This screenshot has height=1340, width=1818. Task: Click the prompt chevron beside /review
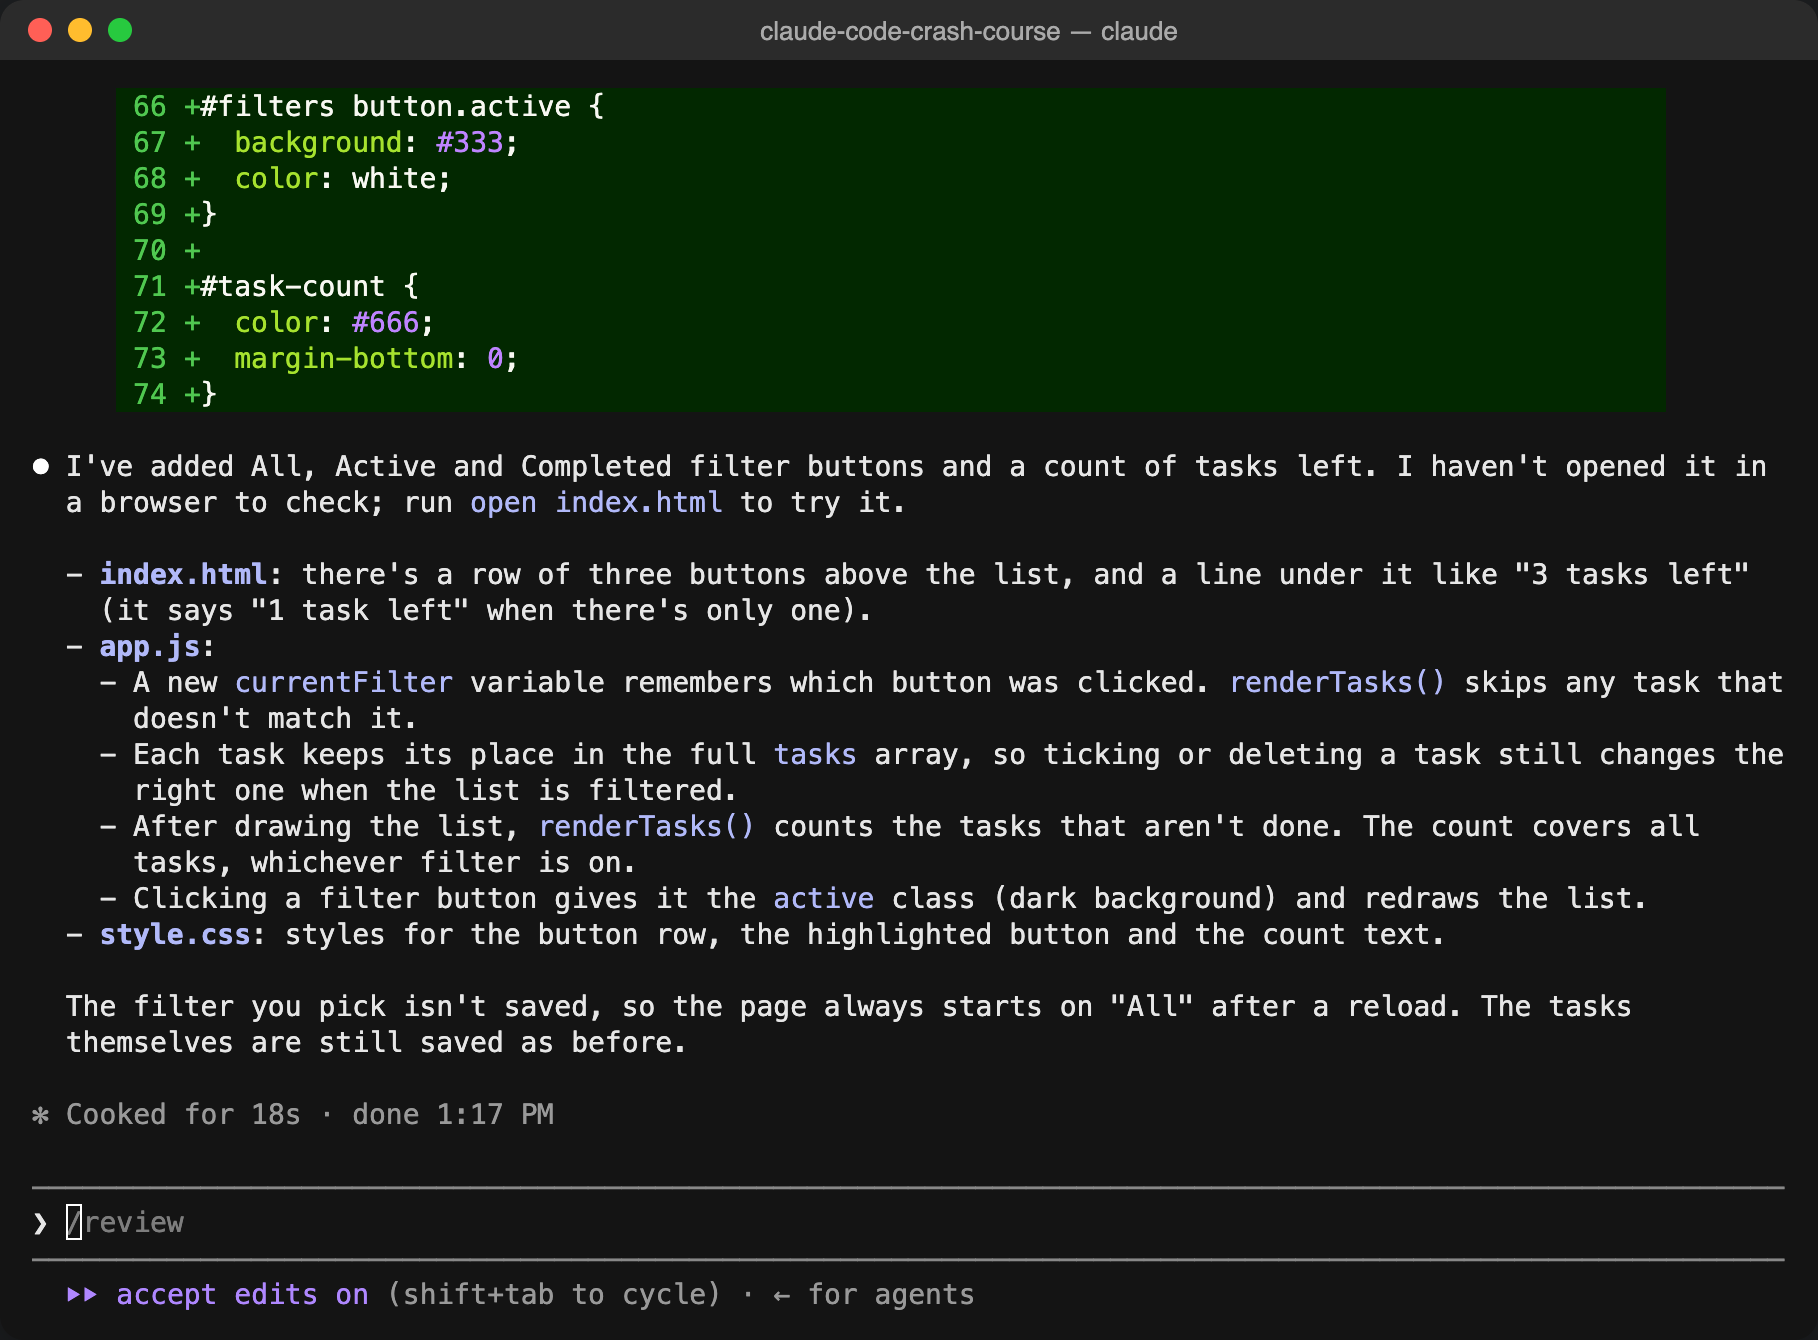point(40,1223)
